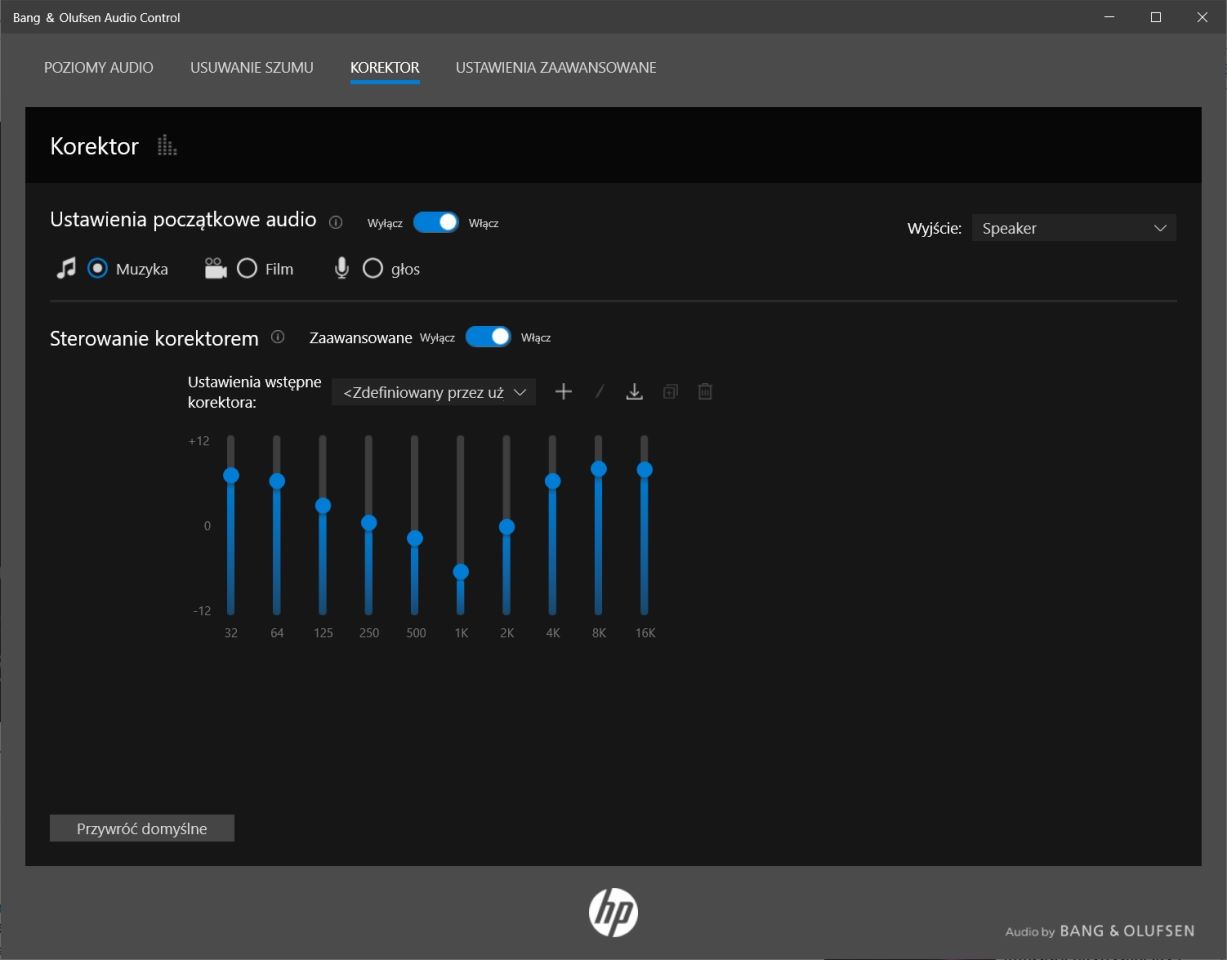Toggle the Ustawienia początkowe audio switch
This screenshot has height=960, width=1227.
(436, 222)
